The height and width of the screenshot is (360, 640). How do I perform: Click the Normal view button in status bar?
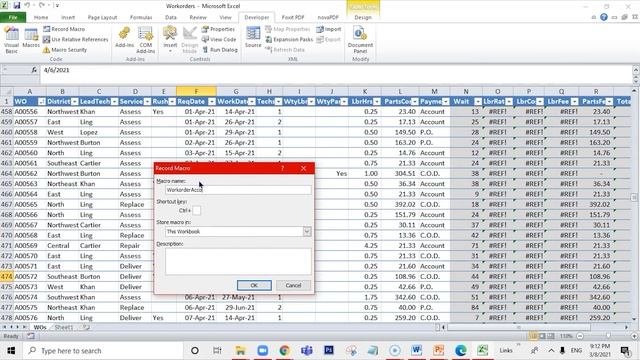[533, 336]
